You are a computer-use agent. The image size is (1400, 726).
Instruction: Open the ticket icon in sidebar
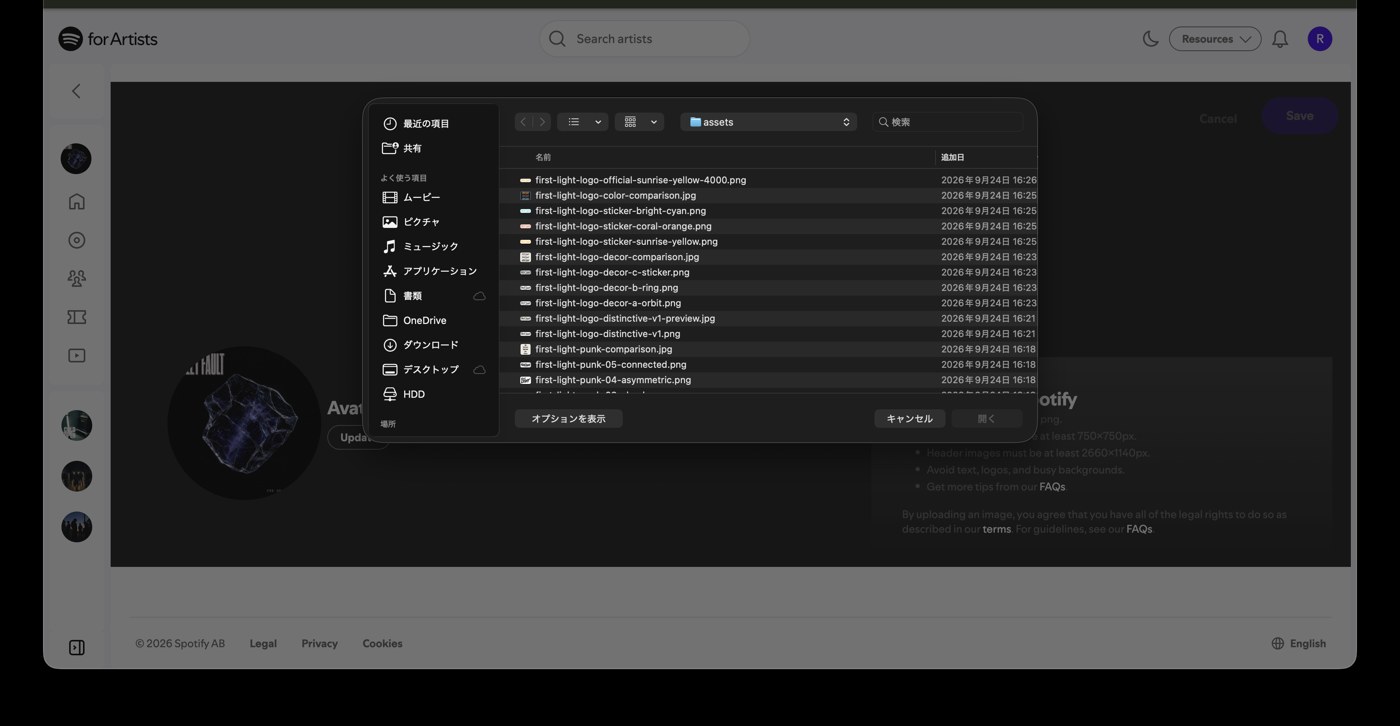pyautogui.click(x=76, y=317)
